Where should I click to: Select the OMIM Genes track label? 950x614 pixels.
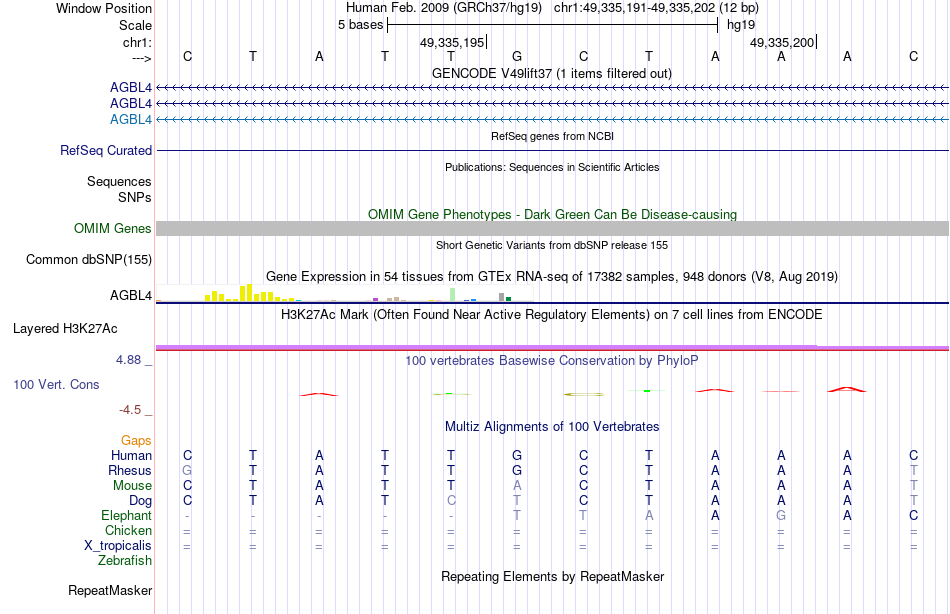coord(113,229)
